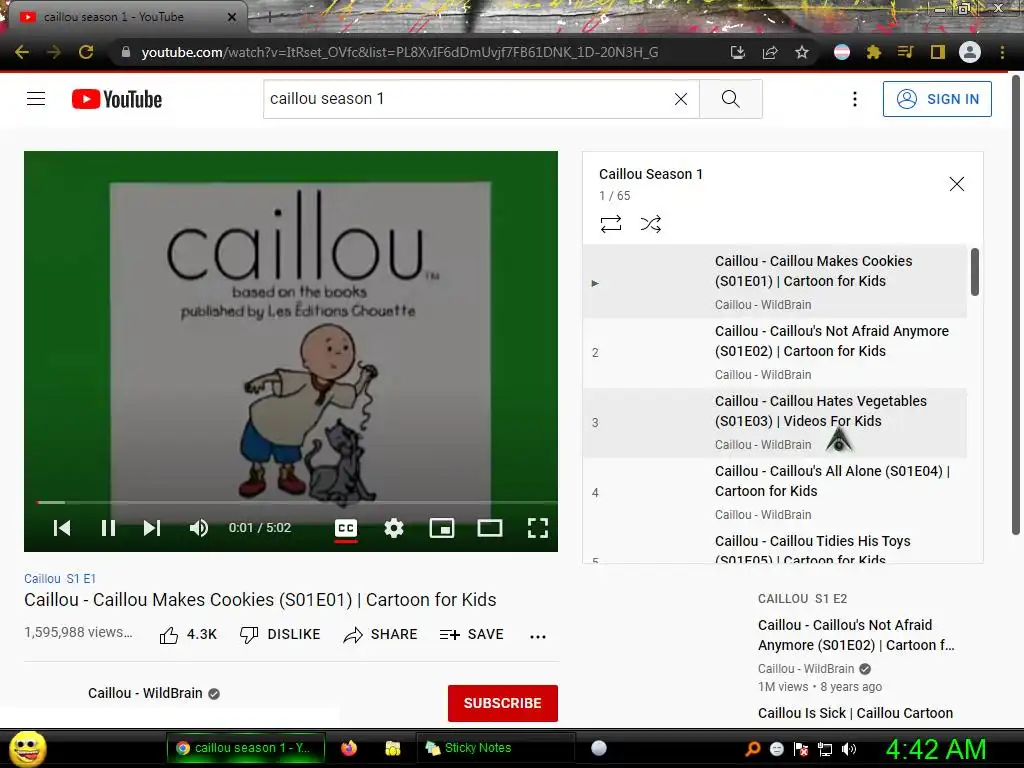Open the YouTube hamburger guide menu

[x=36, y=99]
